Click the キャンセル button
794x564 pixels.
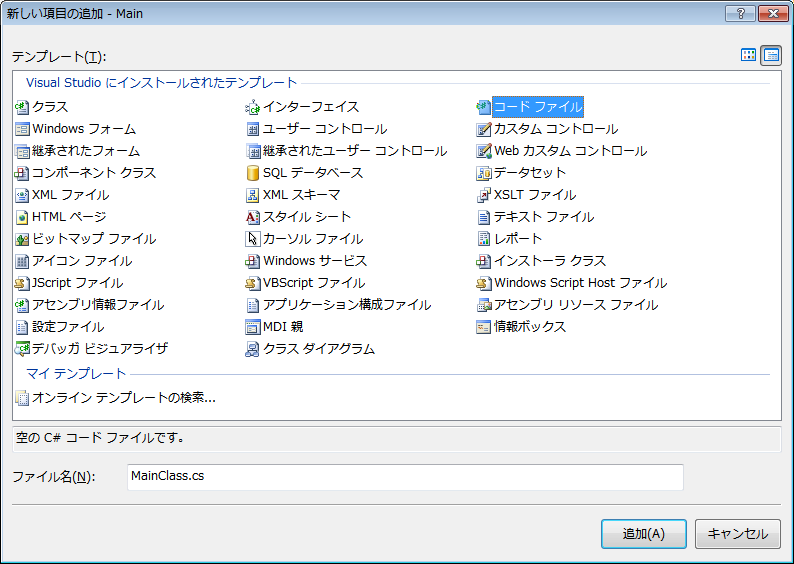click(x=737, y=534)
